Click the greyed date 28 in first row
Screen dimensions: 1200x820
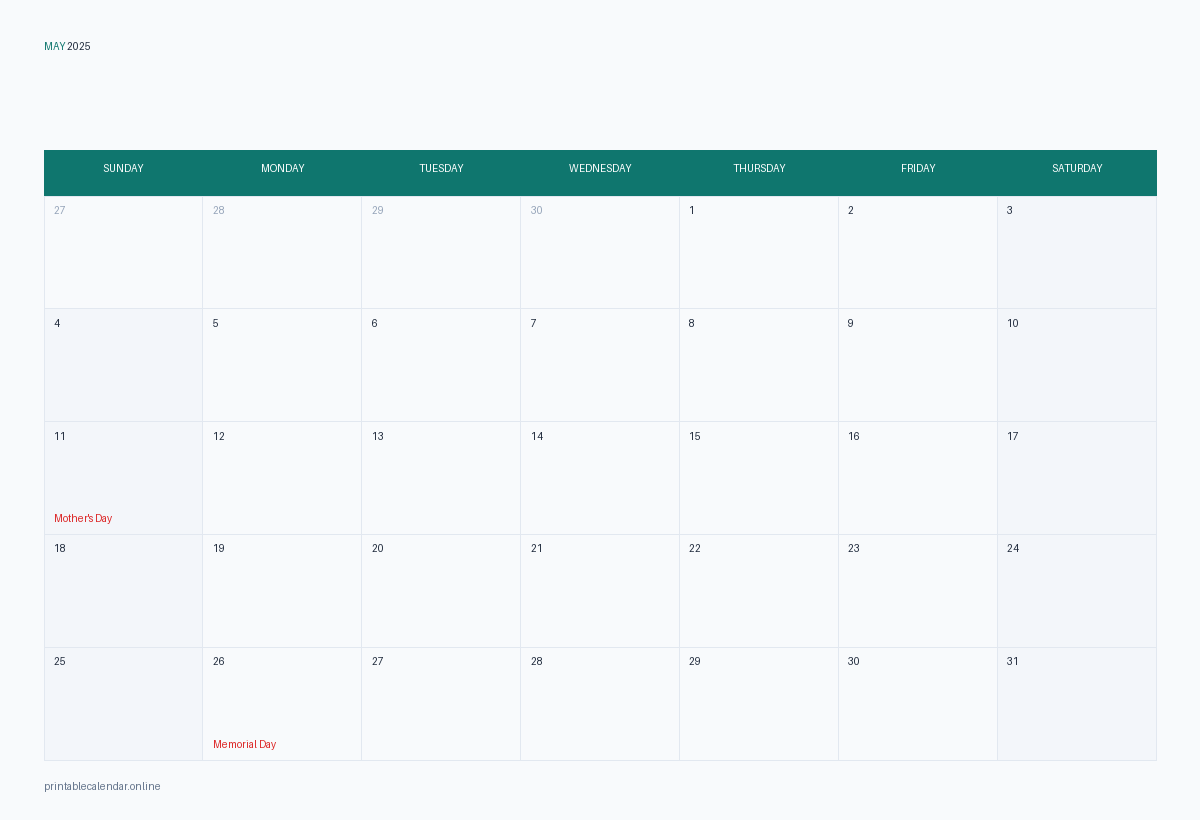219,211
